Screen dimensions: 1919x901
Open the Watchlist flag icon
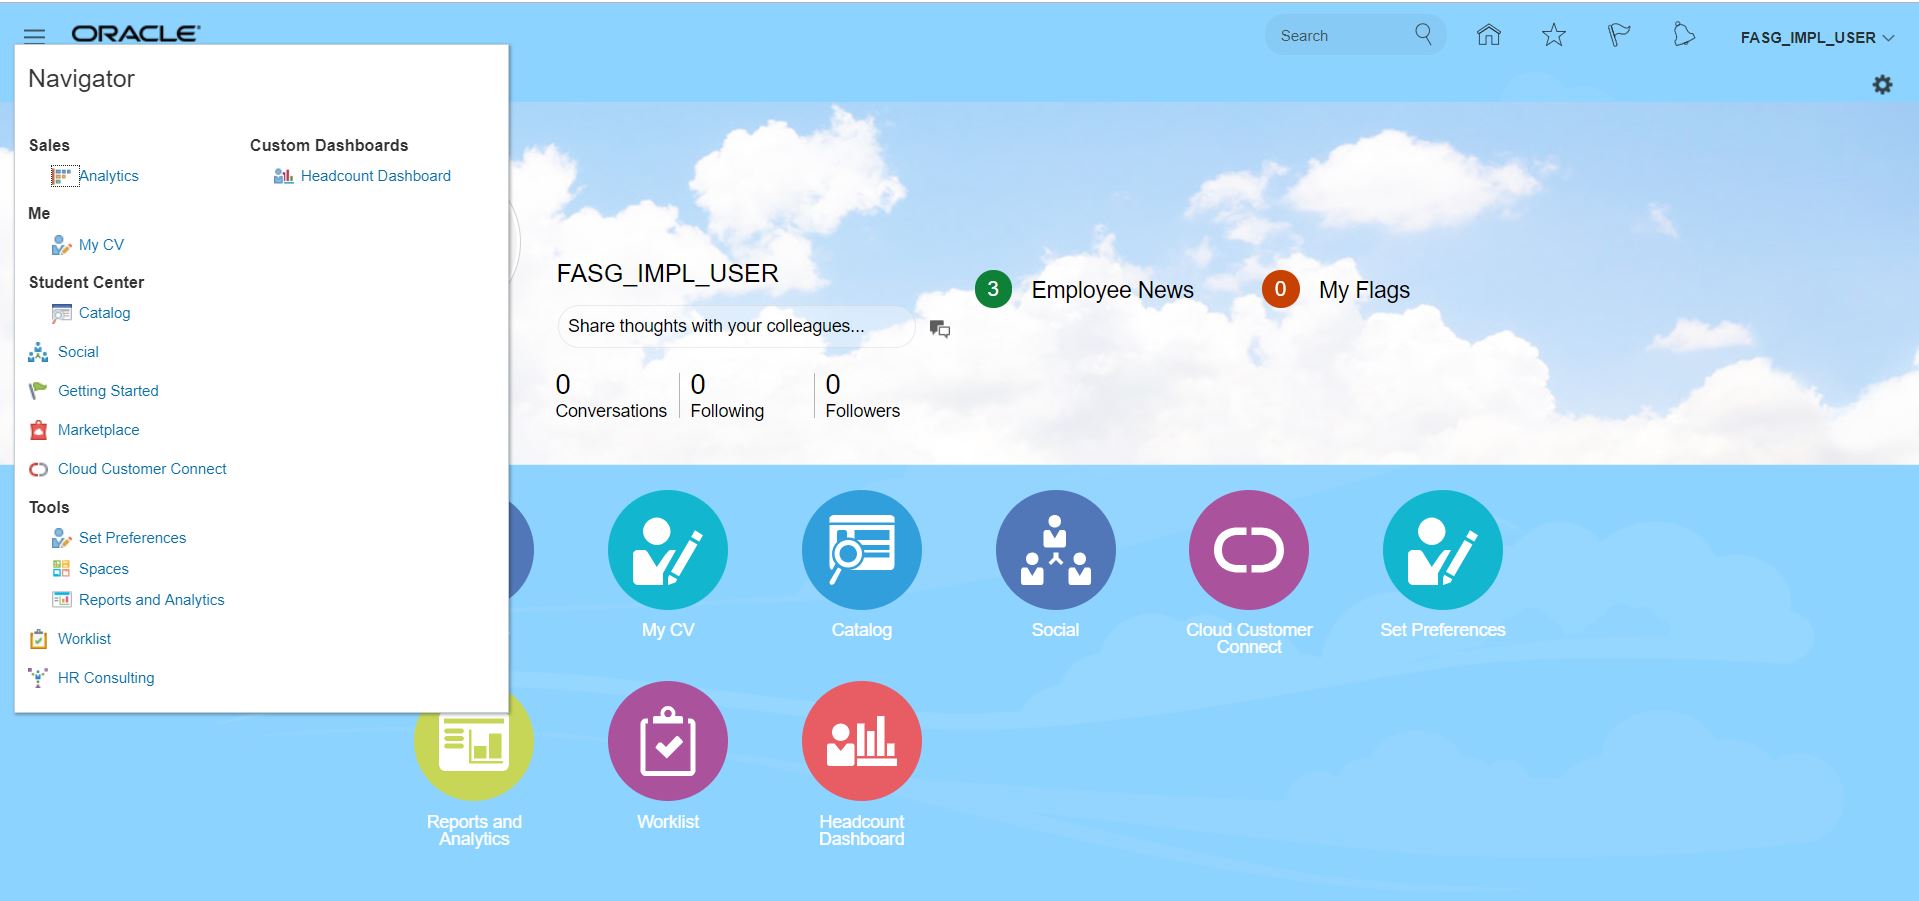click(x=1618, y=36)
